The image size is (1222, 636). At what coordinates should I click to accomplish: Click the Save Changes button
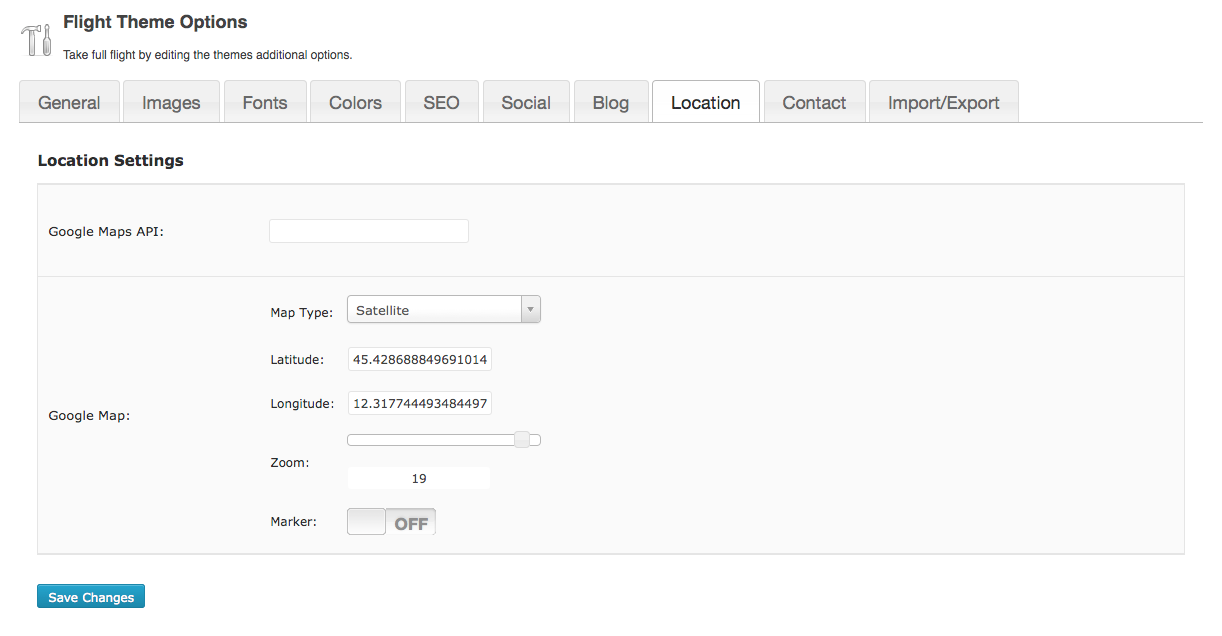[x=91, y=597]
